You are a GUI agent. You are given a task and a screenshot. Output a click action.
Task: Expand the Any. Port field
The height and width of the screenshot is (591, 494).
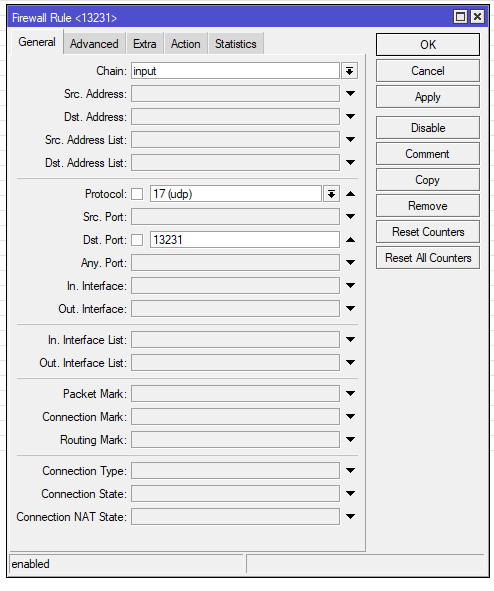pos(350,262)
